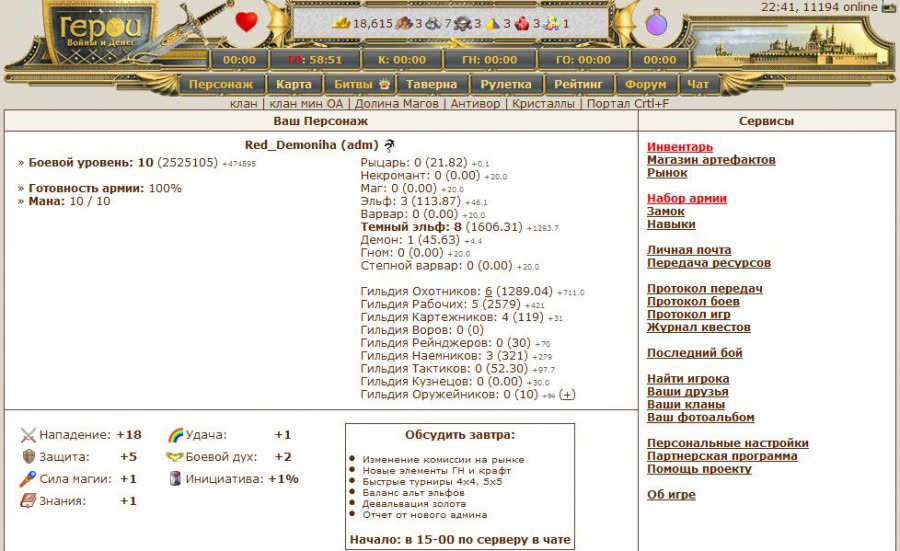This screenshot has width=900, height=551.
Task: Click the ГР: 58:51 timer
Action: [x=315, y=60]
